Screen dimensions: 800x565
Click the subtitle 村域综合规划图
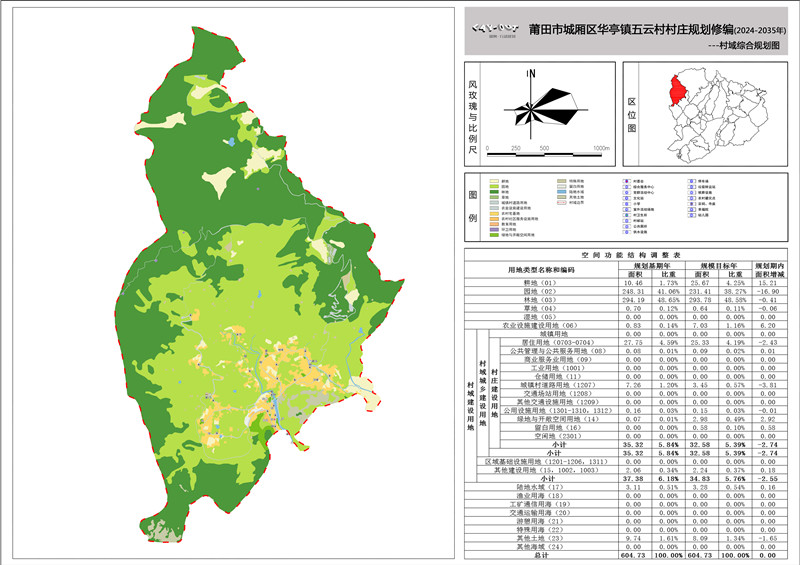point(743,46)
